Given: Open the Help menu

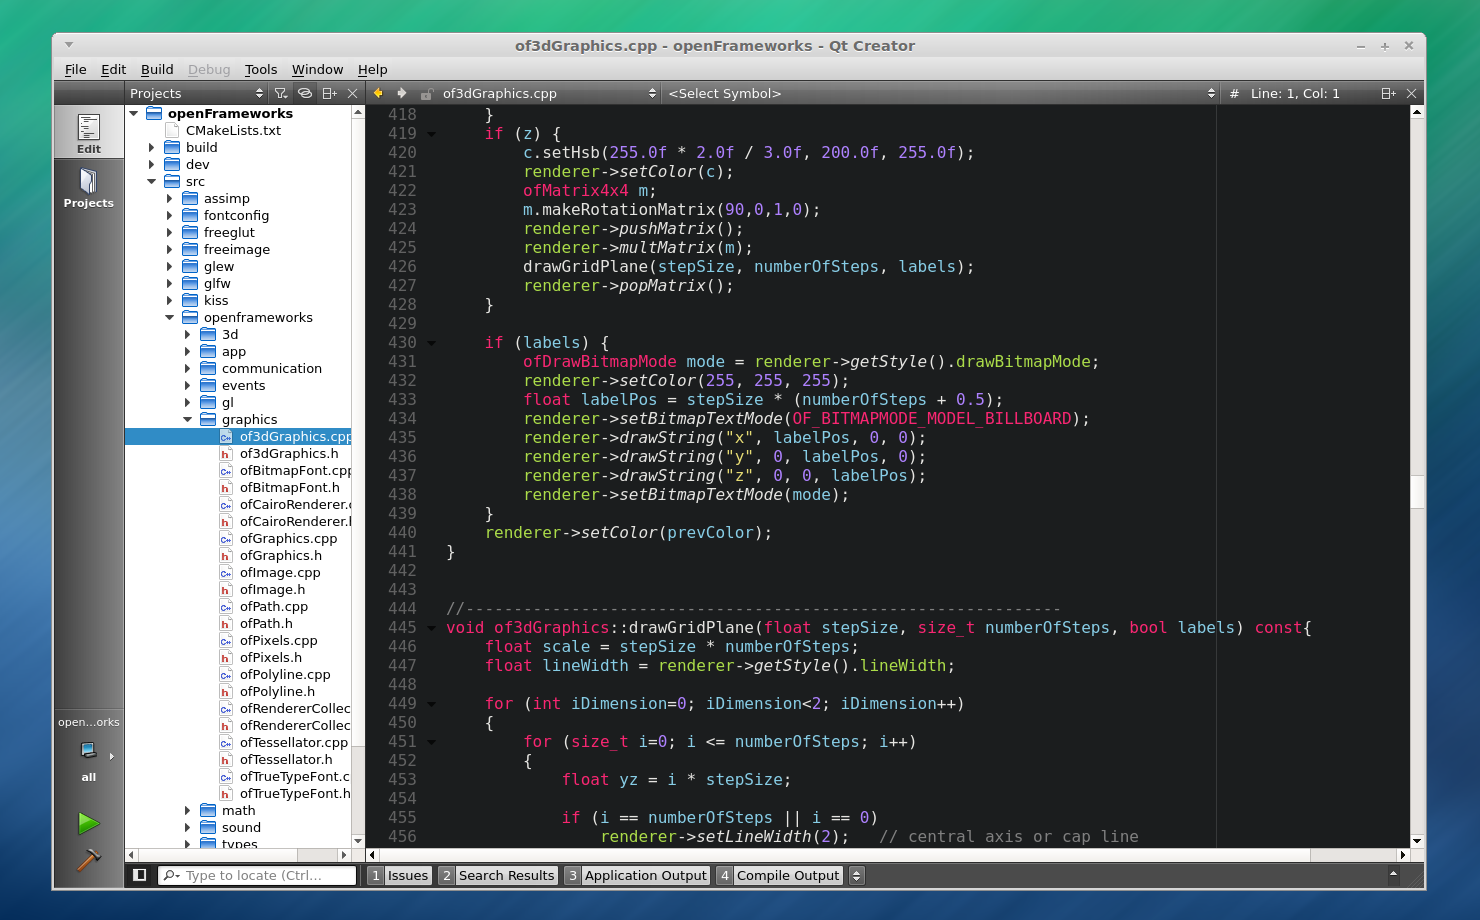Looking at the screenshot, I should 372,69.
